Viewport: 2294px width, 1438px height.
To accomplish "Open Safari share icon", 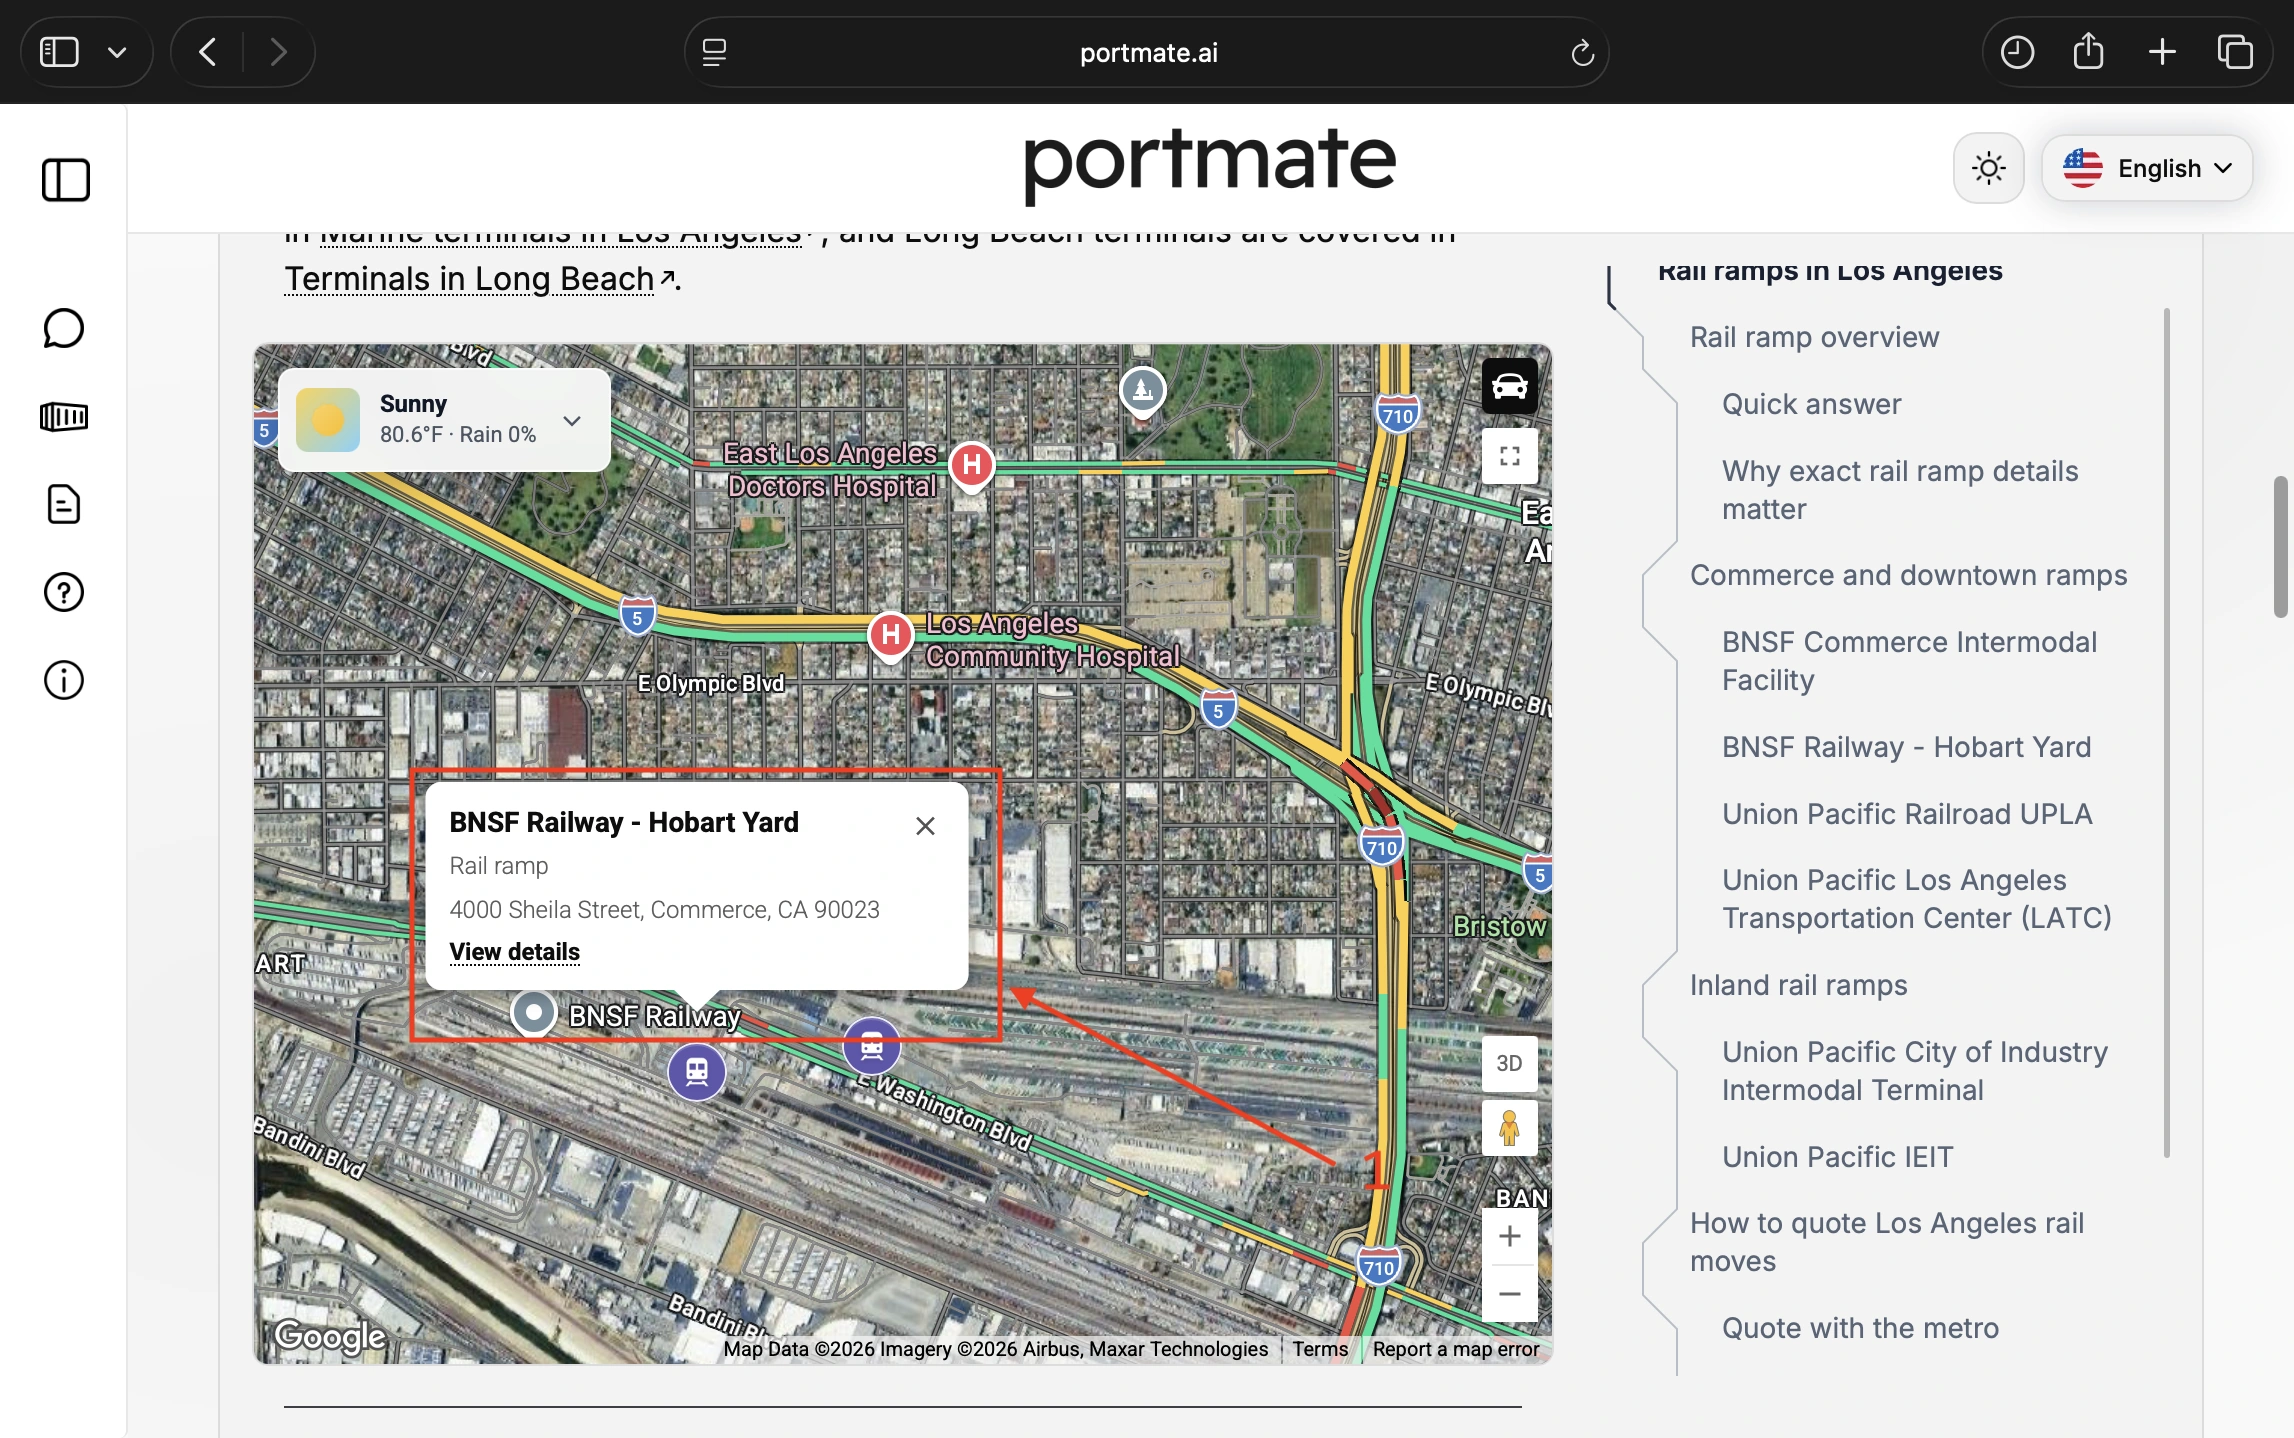I will 2088,51.
